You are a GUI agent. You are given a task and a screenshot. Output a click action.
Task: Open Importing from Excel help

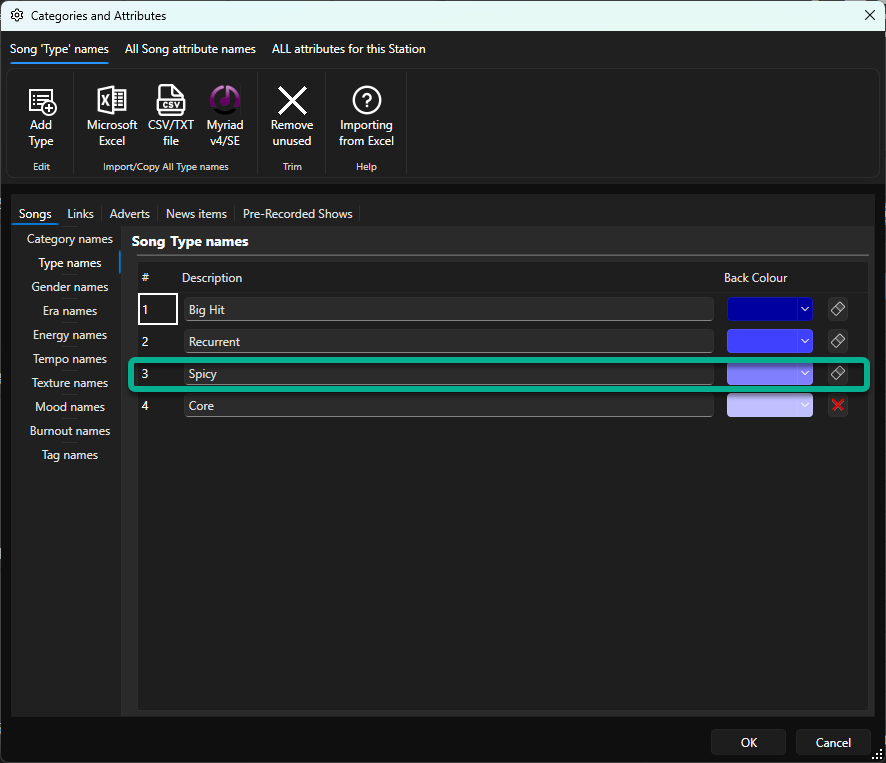click(x=366, y=117)
